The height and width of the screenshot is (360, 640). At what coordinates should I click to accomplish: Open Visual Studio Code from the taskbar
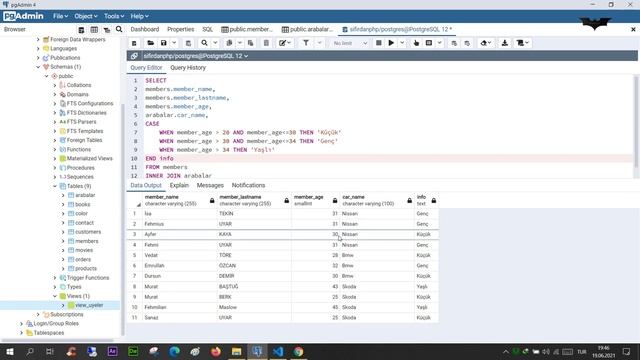278,351
